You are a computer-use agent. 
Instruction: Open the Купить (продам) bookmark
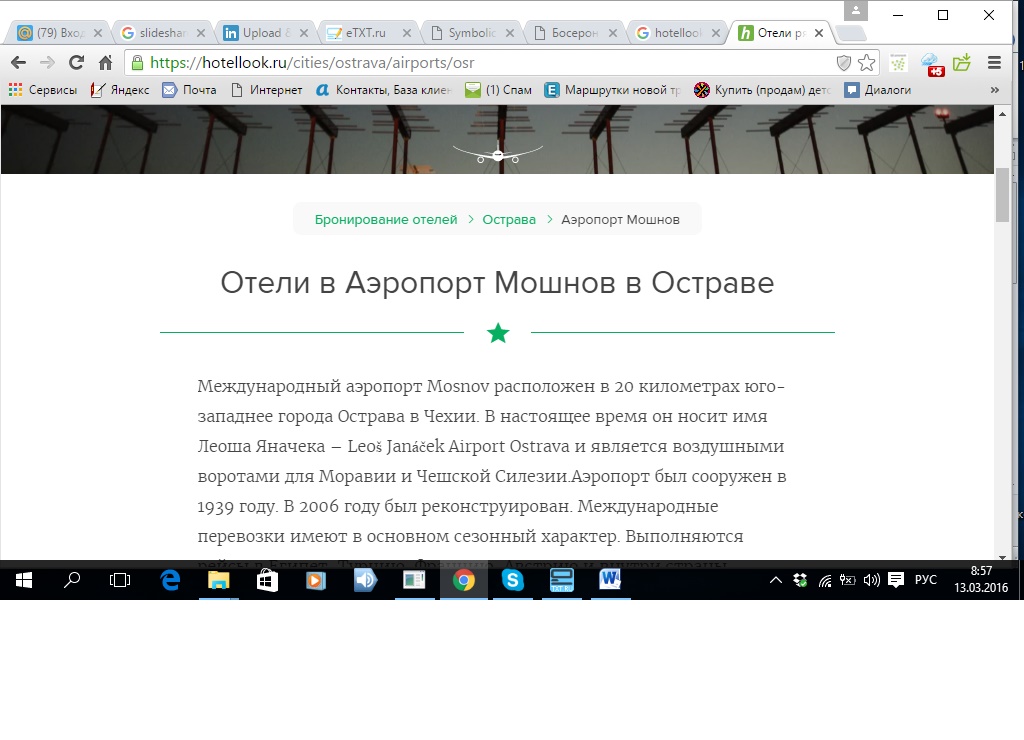pyautogui.click(x=763, y=90)
